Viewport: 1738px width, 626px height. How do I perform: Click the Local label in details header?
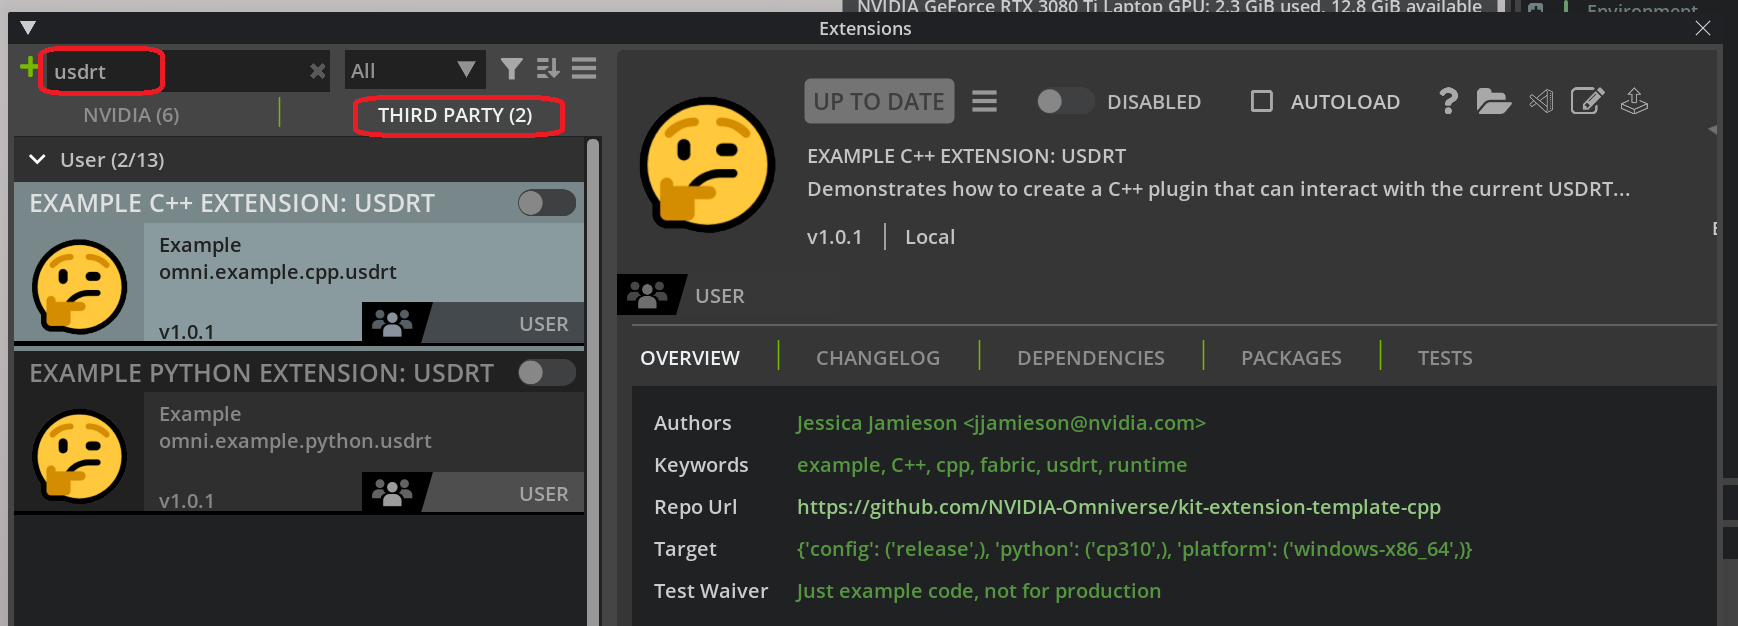coord(930,237)
